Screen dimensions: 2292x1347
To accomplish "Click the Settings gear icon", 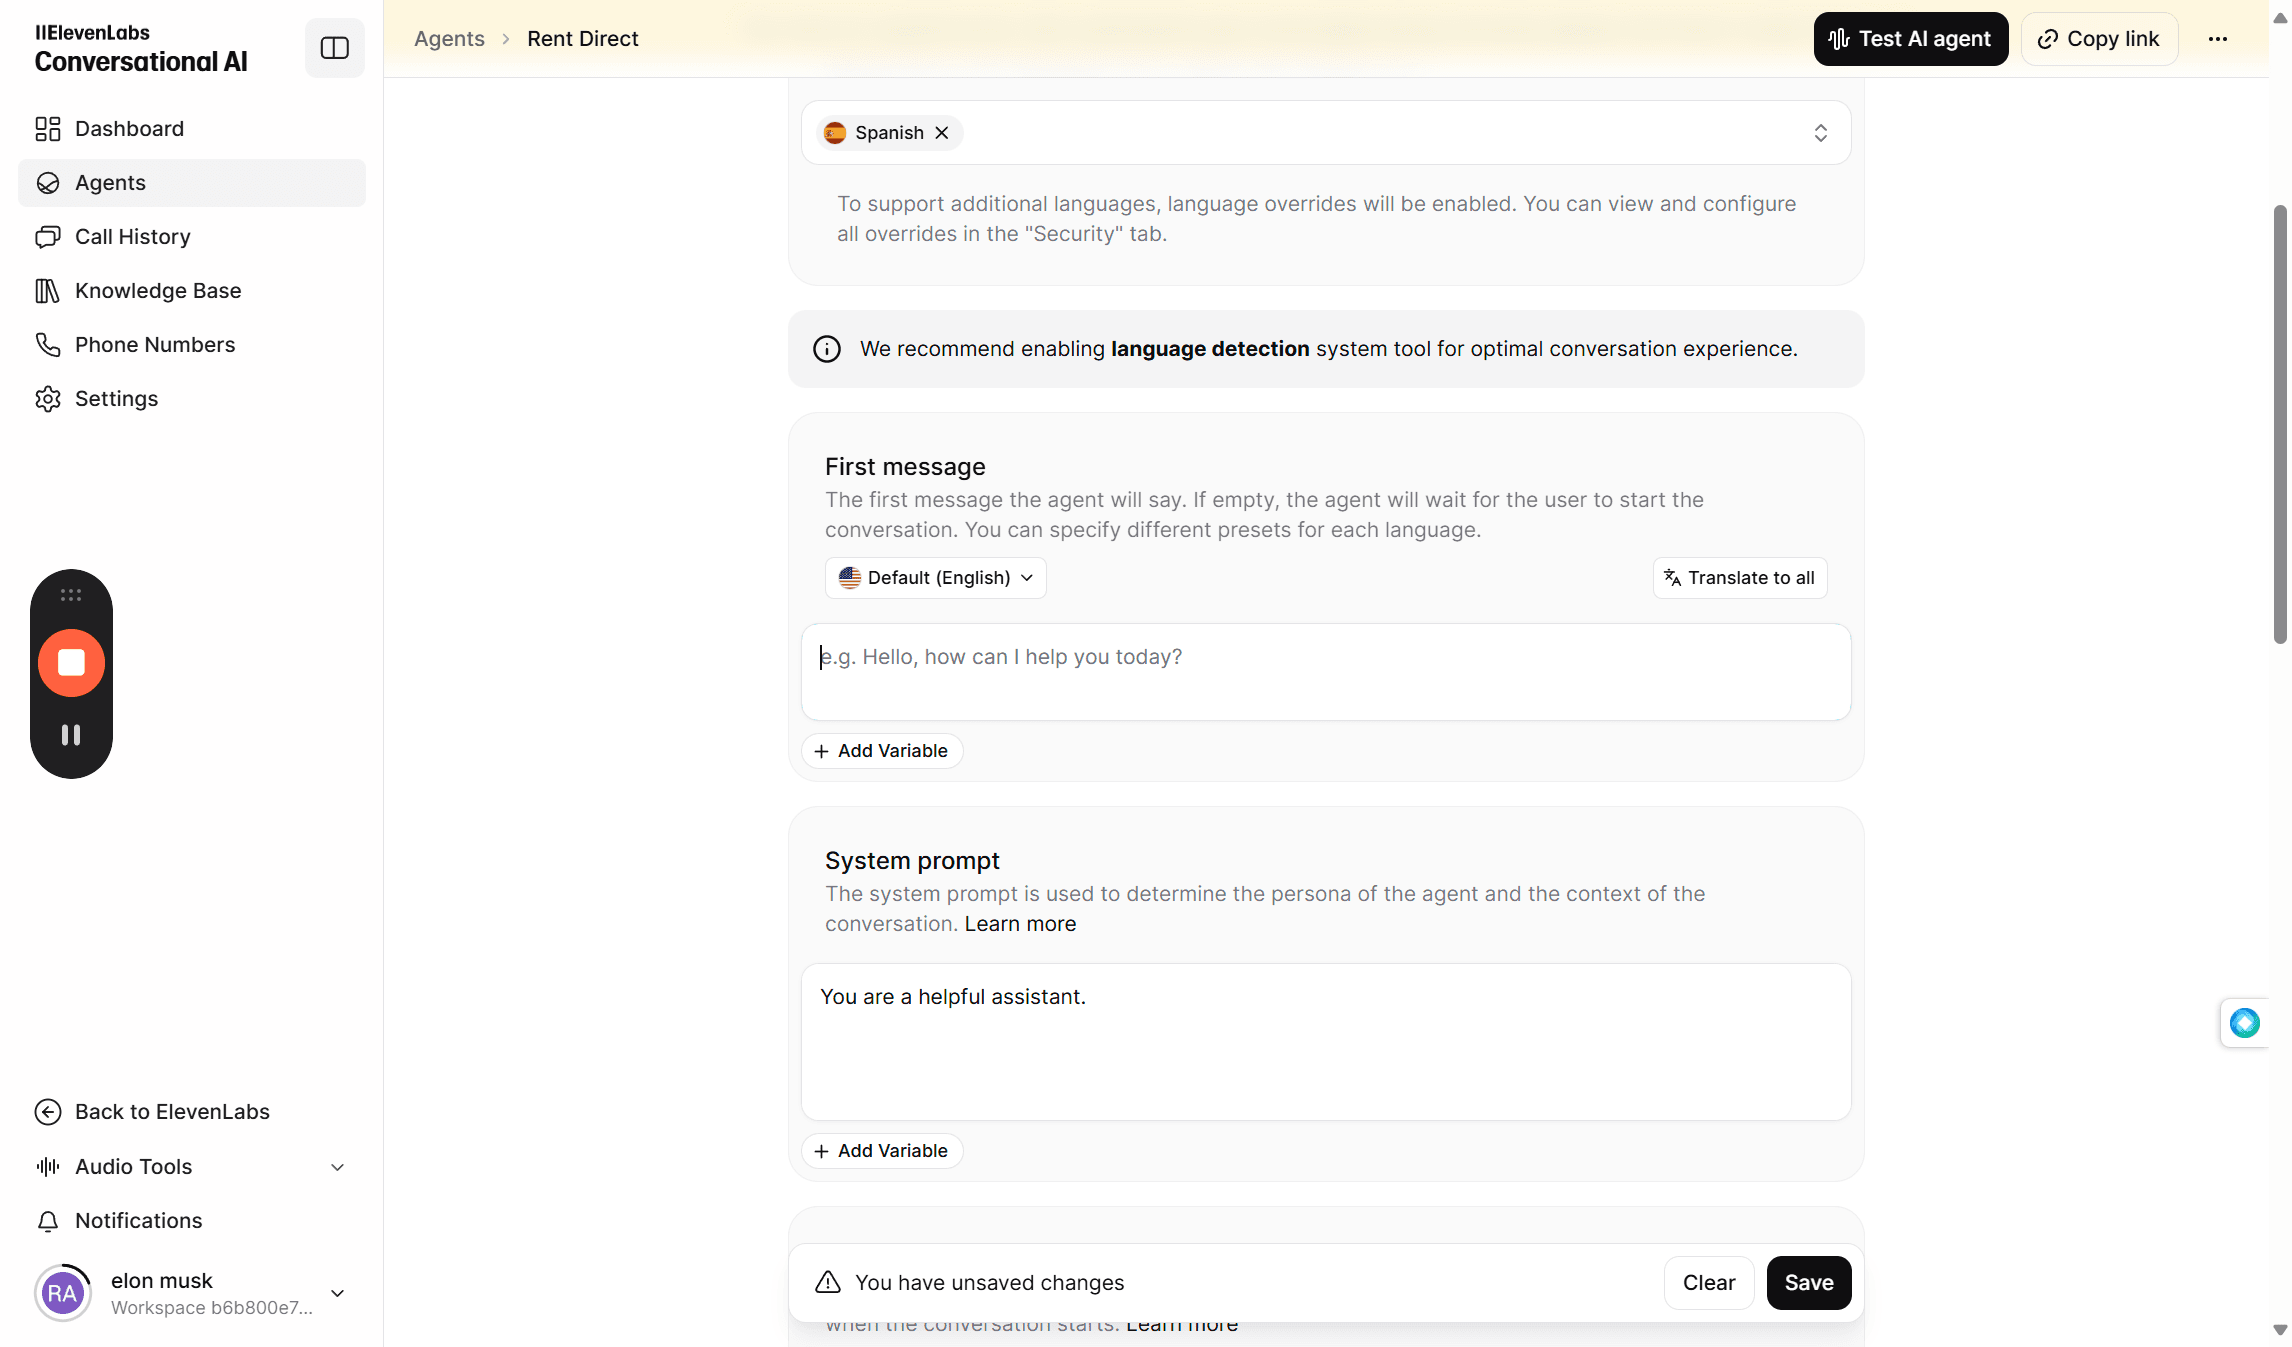I will coord(48,399).
